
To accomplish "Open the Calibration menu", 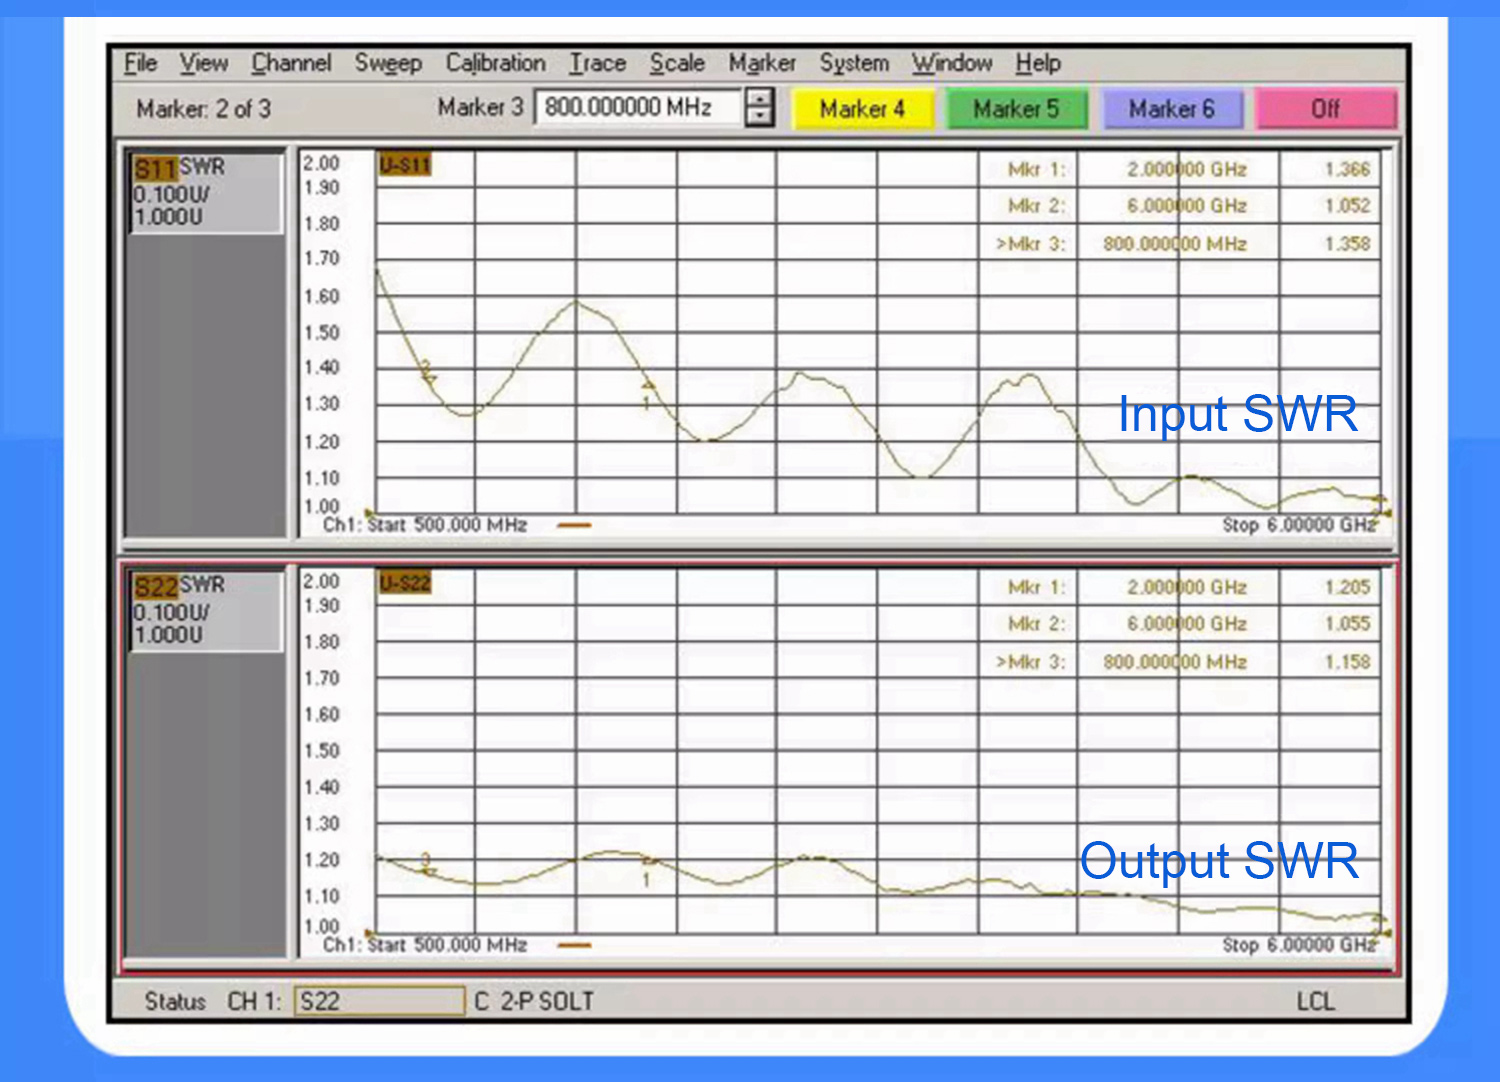I will (495, 63).
